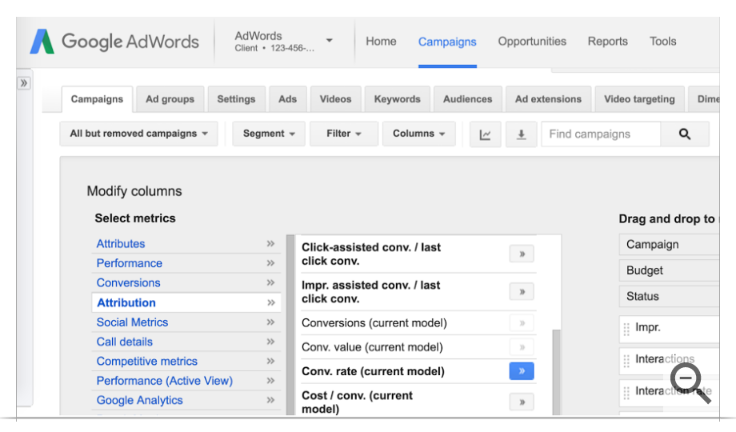This screenshot has height=432, width=736.
Task: Switch to the Ads tab
Action: 288,99
